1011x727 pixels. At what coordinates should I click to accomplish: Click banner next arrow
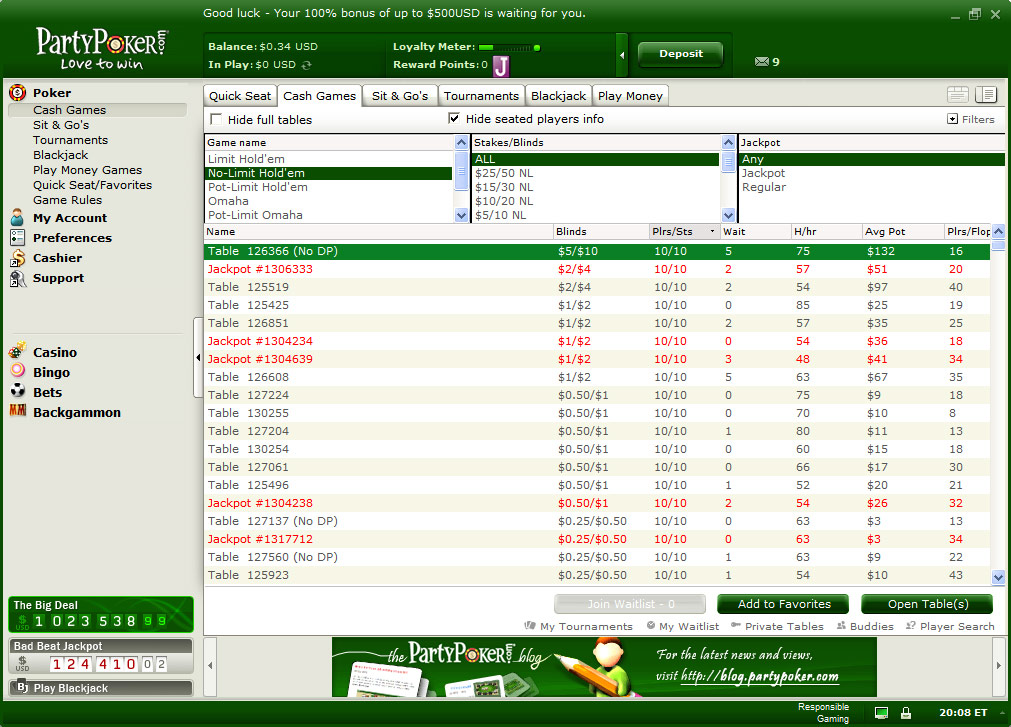tap(999, 666)
